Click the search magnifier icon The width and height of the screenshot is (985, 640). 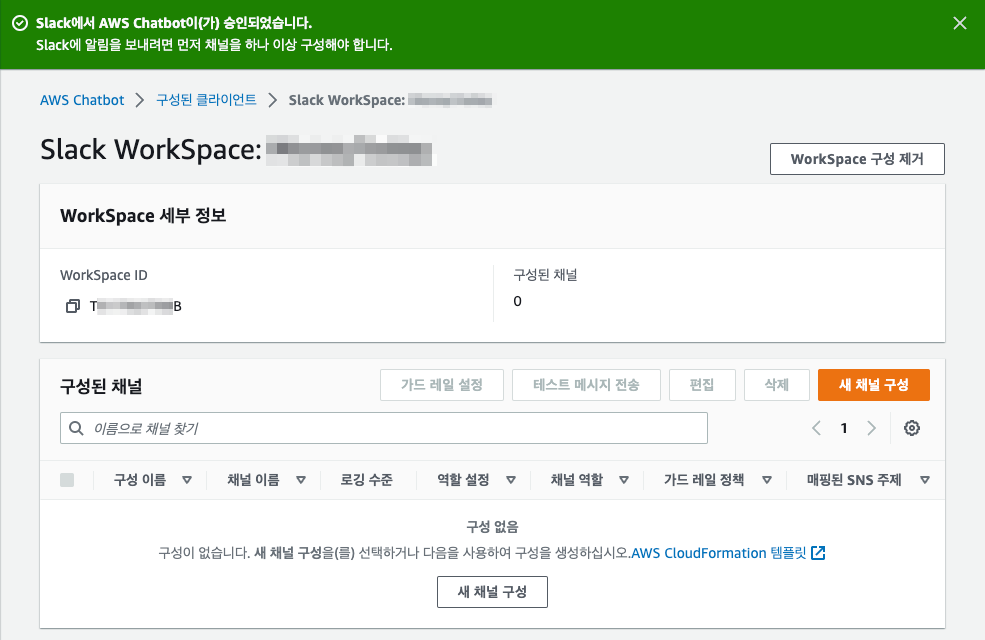[76, 428]
